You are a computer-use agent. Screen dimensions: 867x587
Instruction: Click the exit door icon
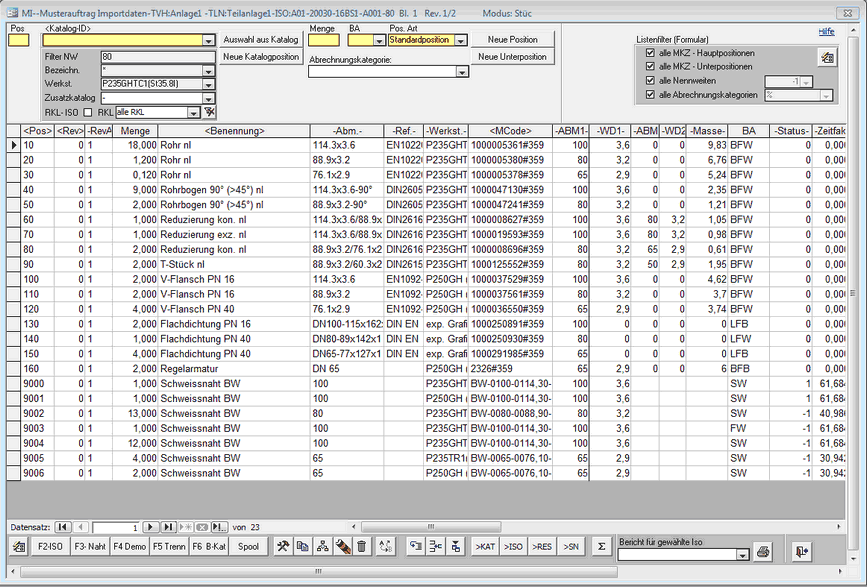[x=801, y=550]
